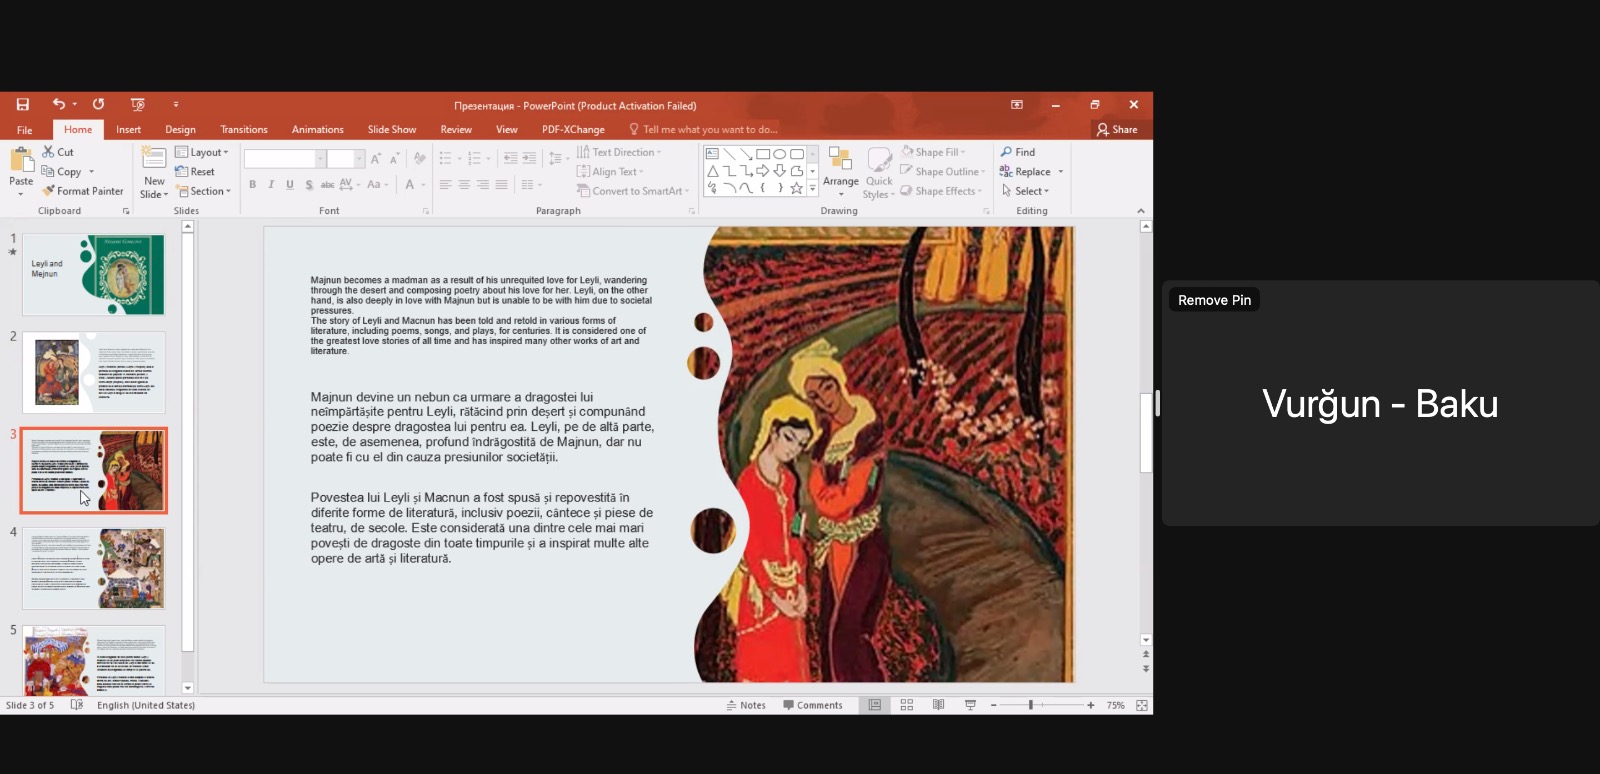Open Comments from the status bar
1600x774 pixels.
(813, 705)
